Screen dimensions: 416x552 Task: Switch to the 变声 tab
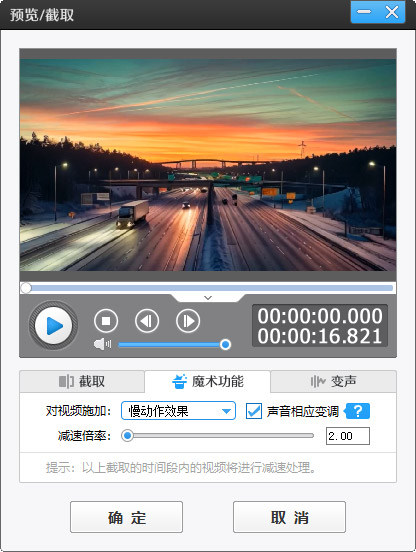(333, 381)
